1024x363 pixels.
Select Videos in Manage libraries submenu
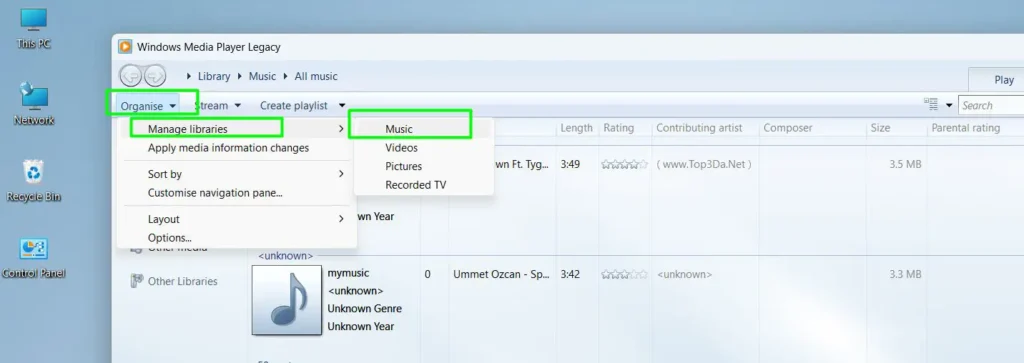[x=423, y=148]
